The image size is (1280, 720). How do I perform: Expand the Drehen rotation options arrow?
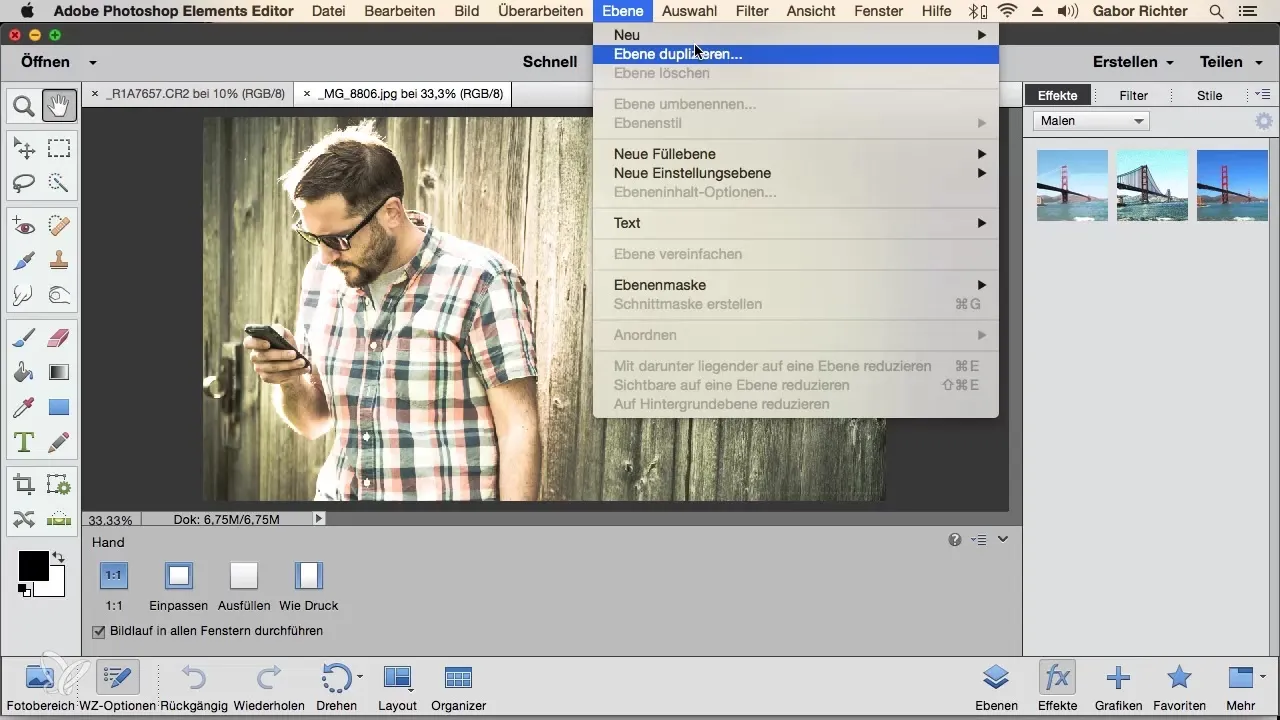click(x=360, y=677)
